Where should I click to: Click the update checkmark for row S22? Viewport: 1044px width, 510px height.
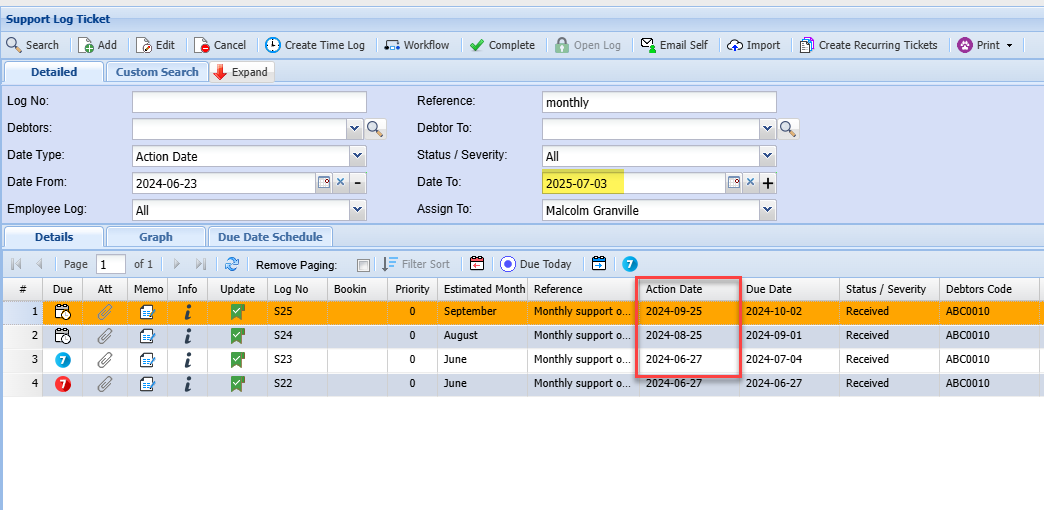[x=237, y=383]
